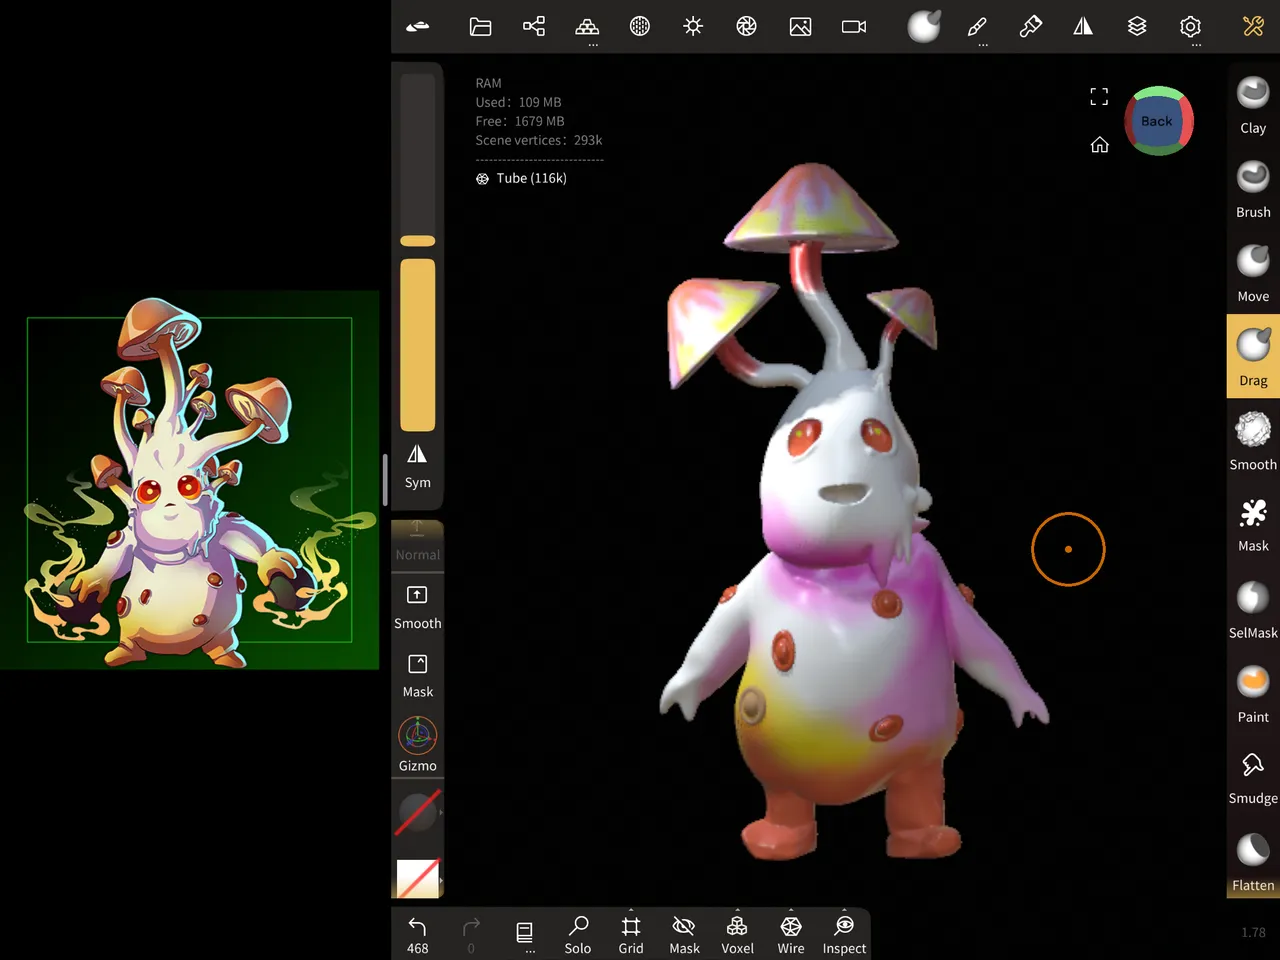Select the Move tool
The width and height of the screenshot is (1280, 960).
pos(1253,273)
